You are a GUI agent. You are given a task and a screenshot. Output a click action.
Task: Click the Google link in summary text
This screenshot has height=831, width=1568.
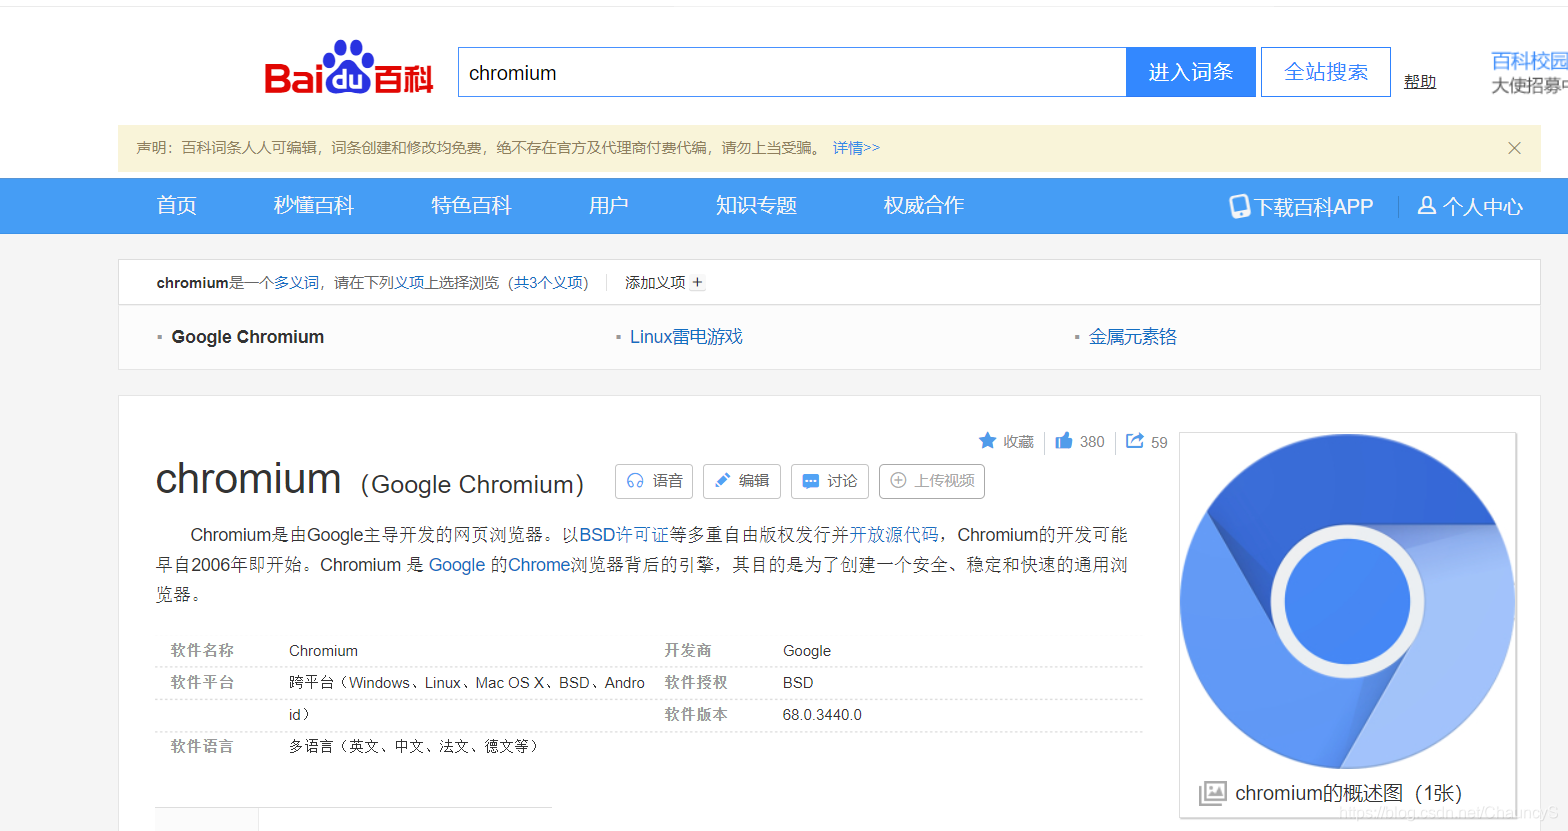pyautogui.click(x=457, y=565)
